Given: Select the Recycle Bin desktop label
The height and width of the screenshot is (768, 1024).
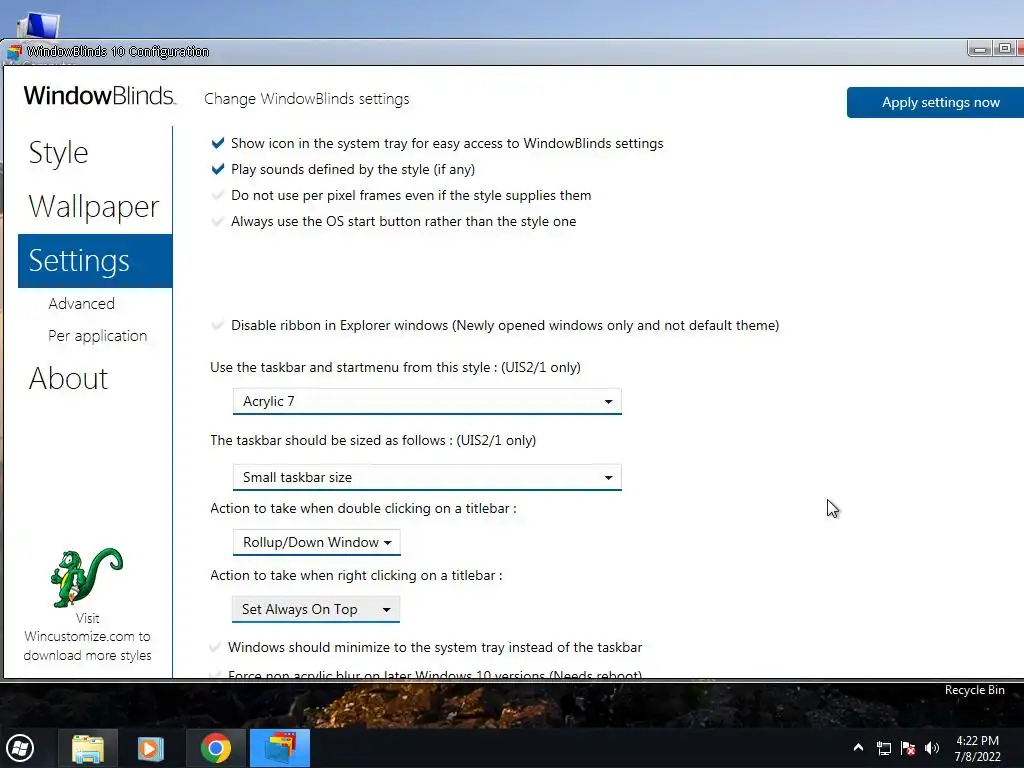Looking at the screenshot, I should pyautogui.click(x=974, y=690).
